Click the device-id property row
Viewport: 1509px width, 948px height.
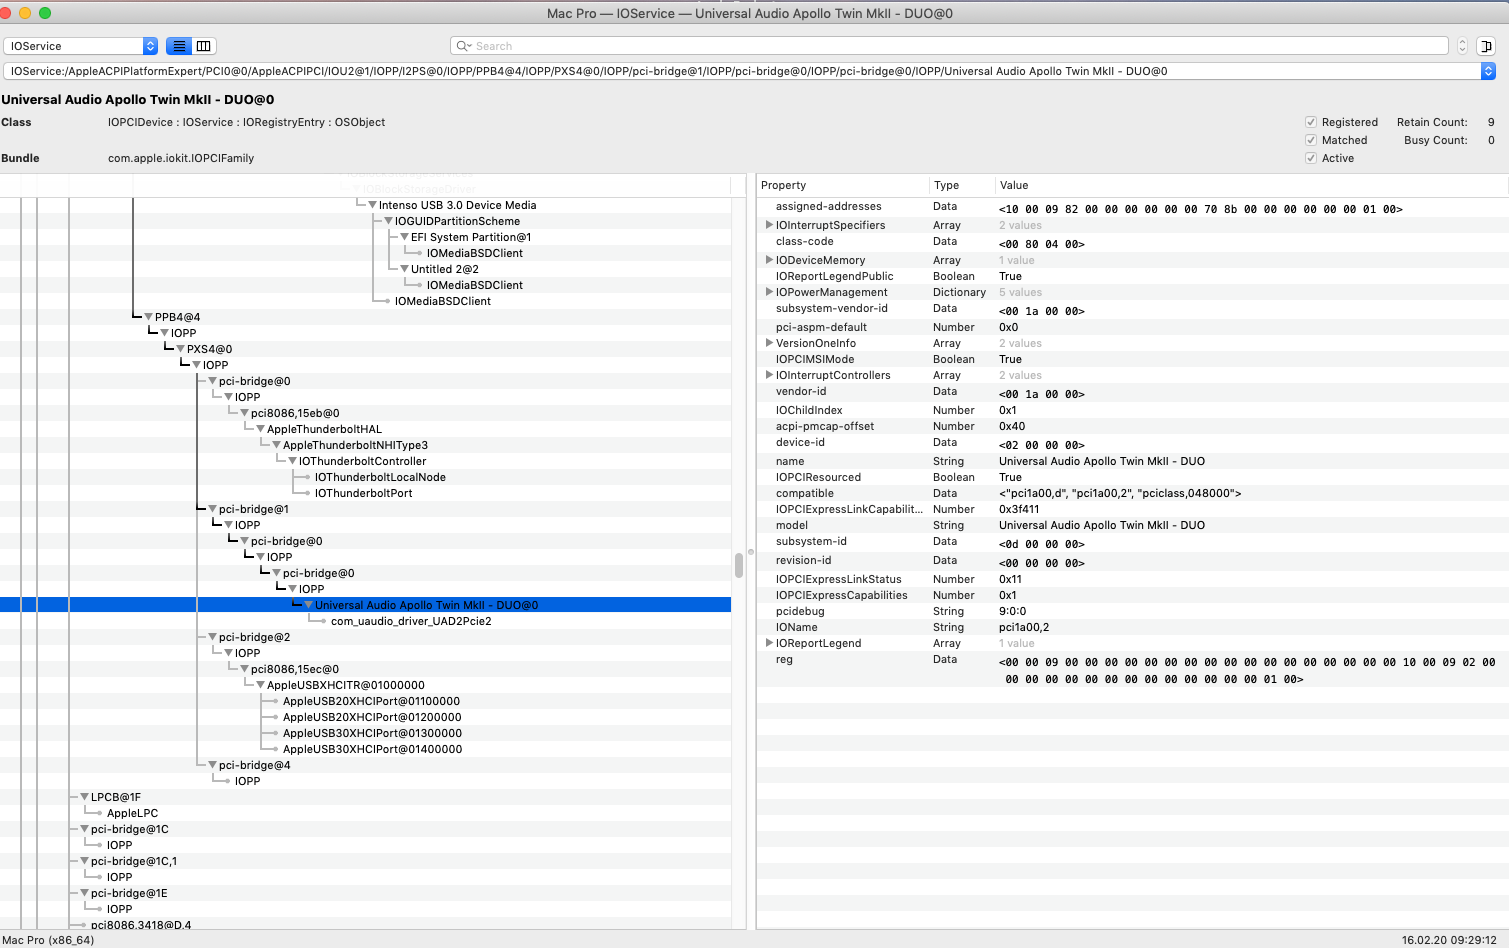point(1132,443)
